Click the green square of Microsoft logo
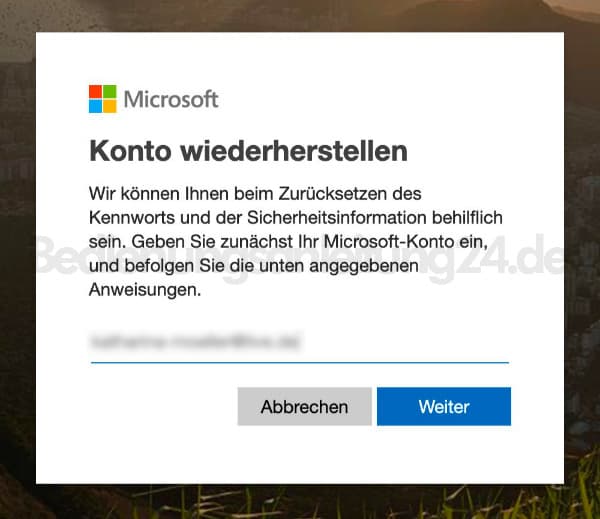The image size is (600, 519). (x=110, y=91)
